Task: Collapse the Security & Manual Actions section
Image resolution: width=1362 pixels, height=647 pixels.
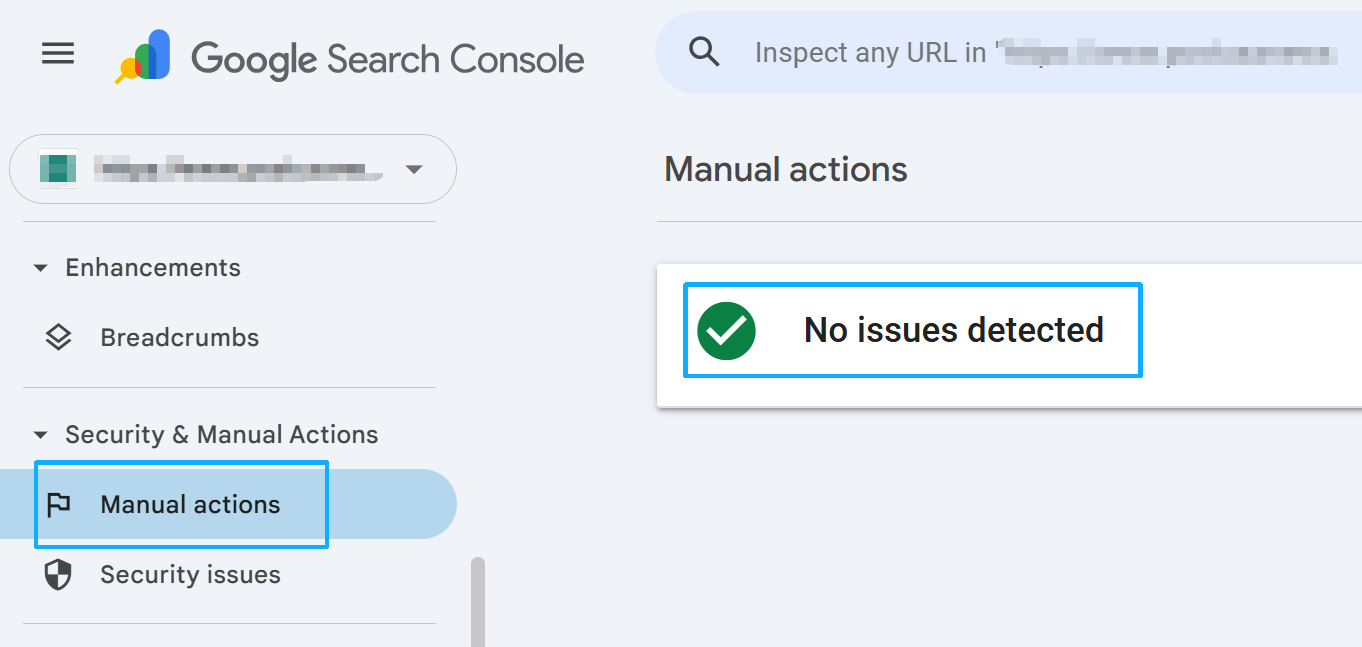Action: [40, 434]
